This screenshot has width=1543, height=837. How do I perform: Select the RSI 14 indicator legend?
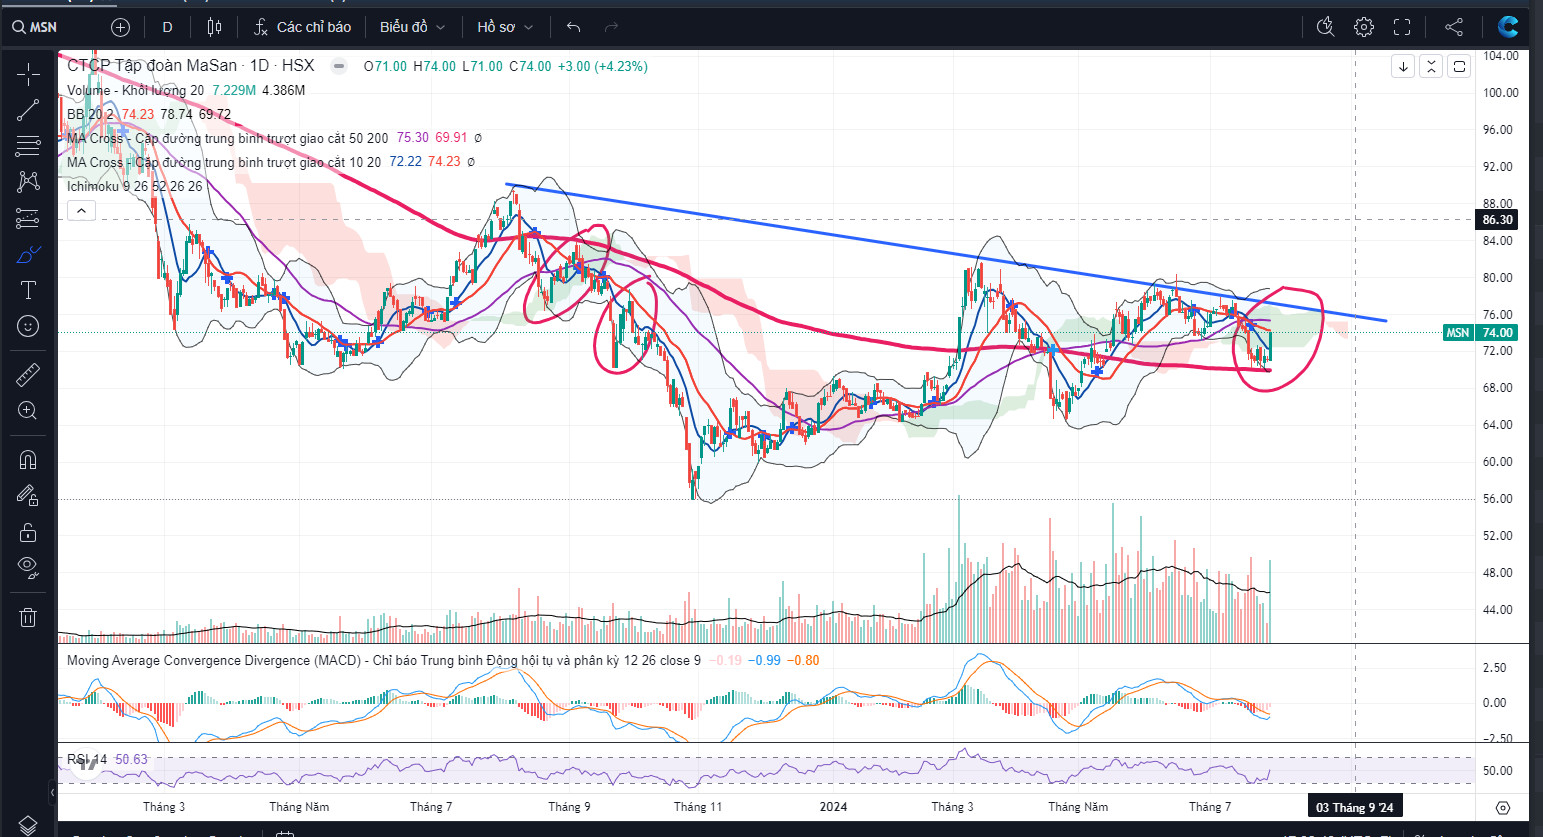[x=87, y=759]
